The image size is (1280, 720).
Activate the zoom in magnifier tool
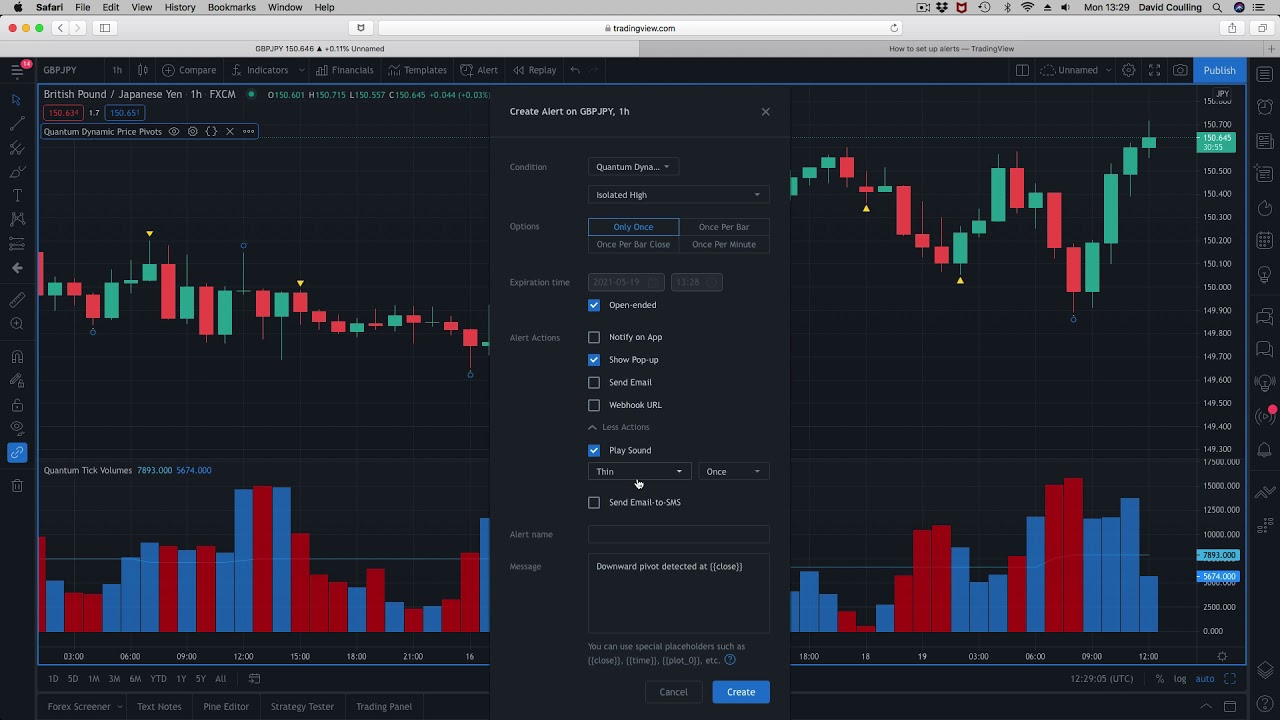(17, 324)
